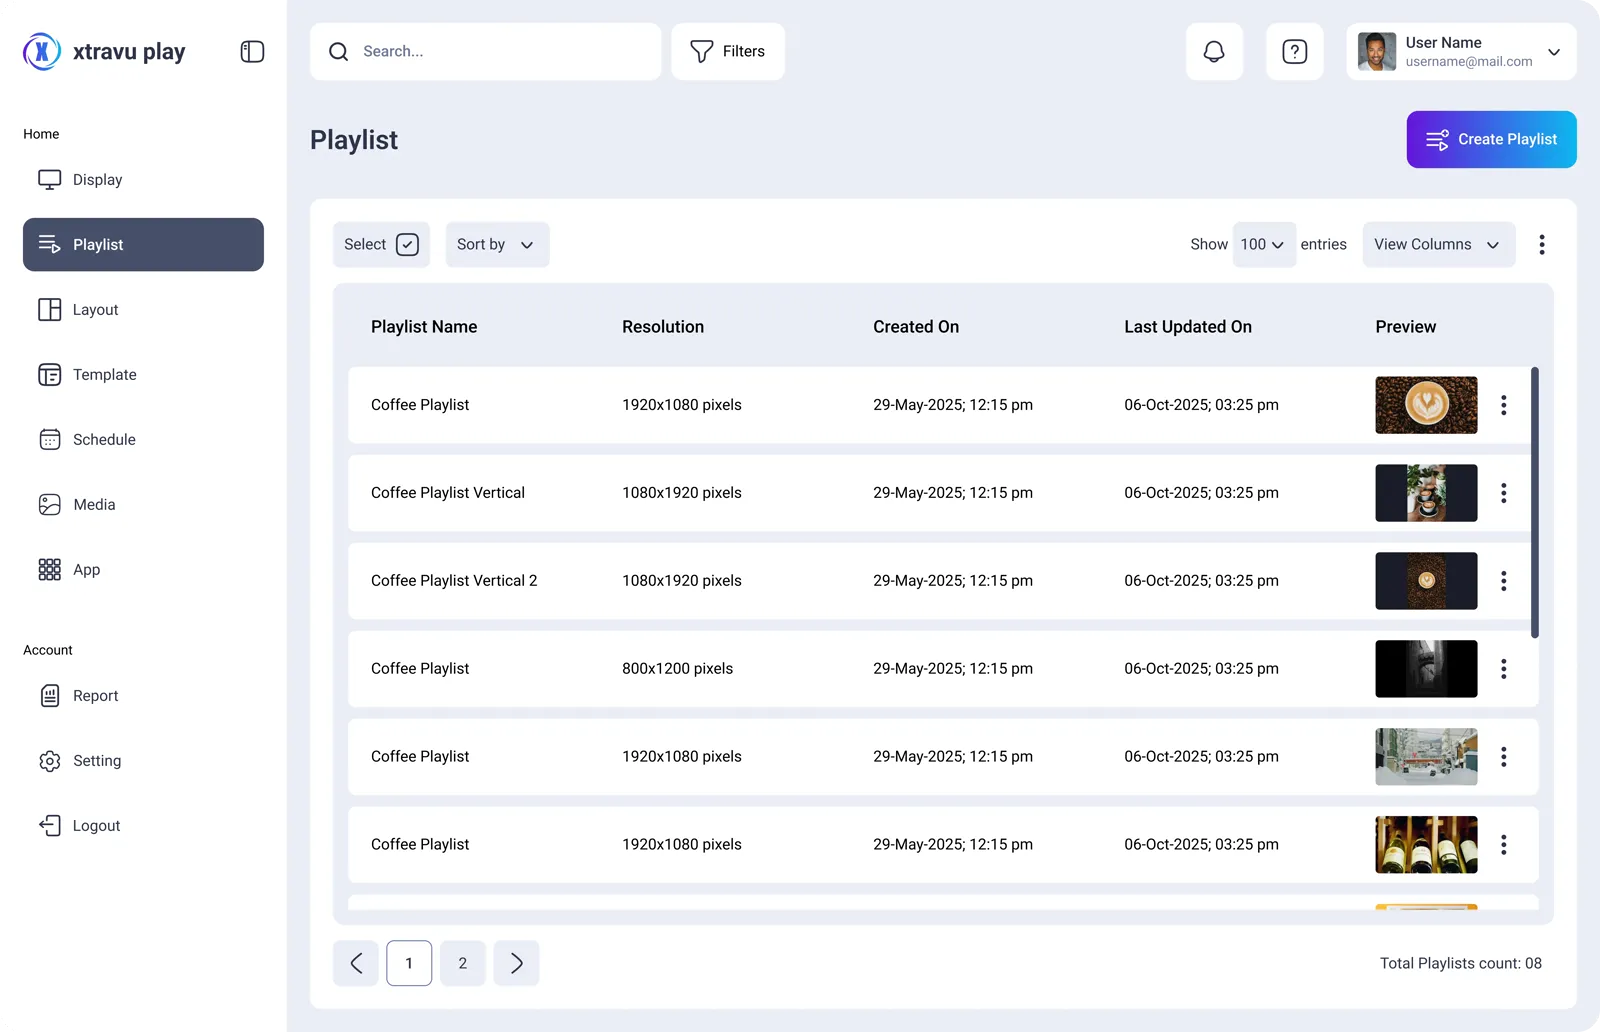Open Report under Account
The width and height of the screenshot is (1600, 1032).
pos(143,696)
